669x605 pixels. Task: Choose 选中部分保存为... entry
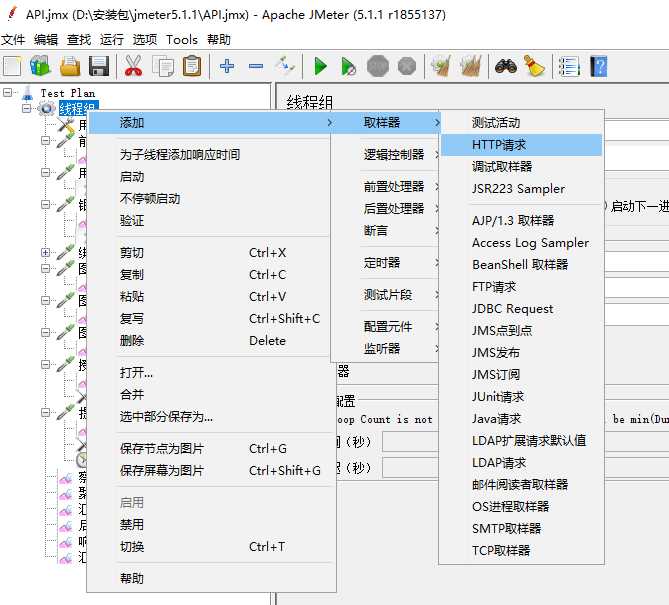click(211, 416)
